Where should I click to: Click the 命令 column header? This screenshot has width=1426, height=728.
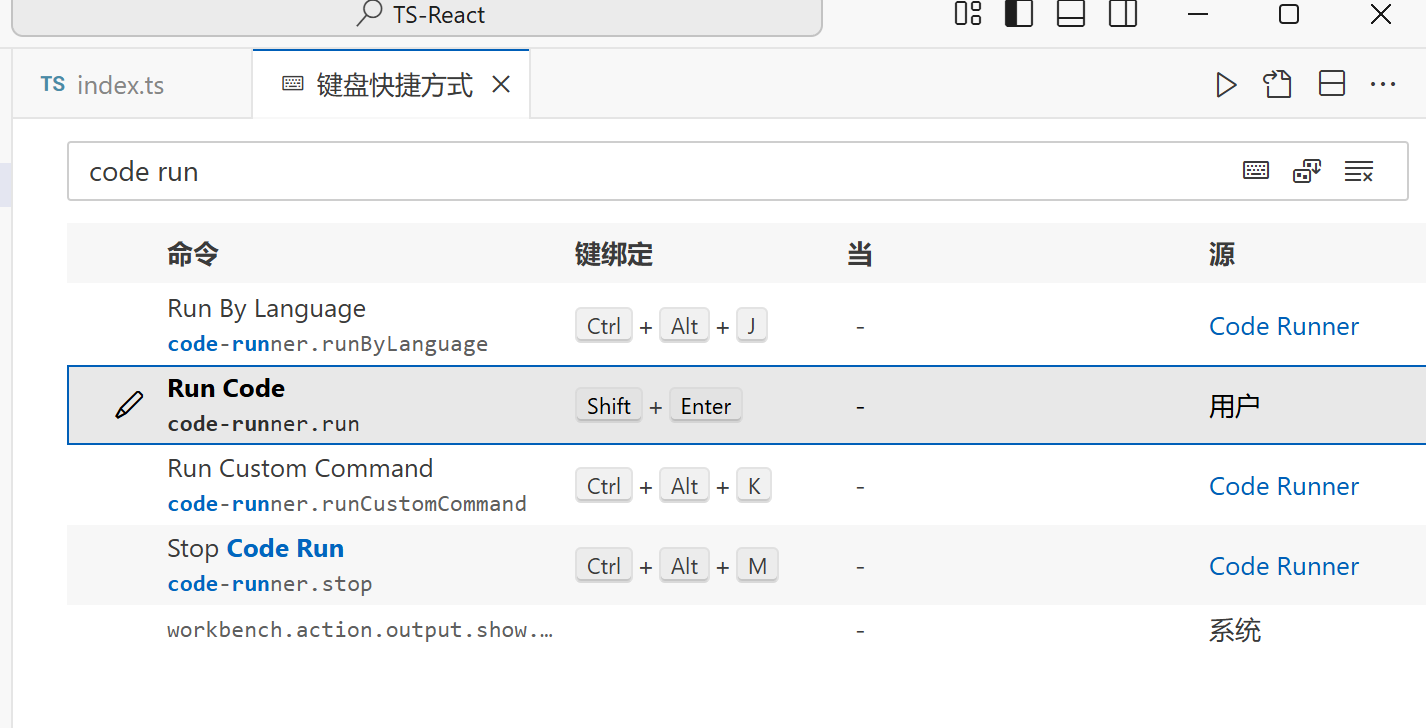193,254
